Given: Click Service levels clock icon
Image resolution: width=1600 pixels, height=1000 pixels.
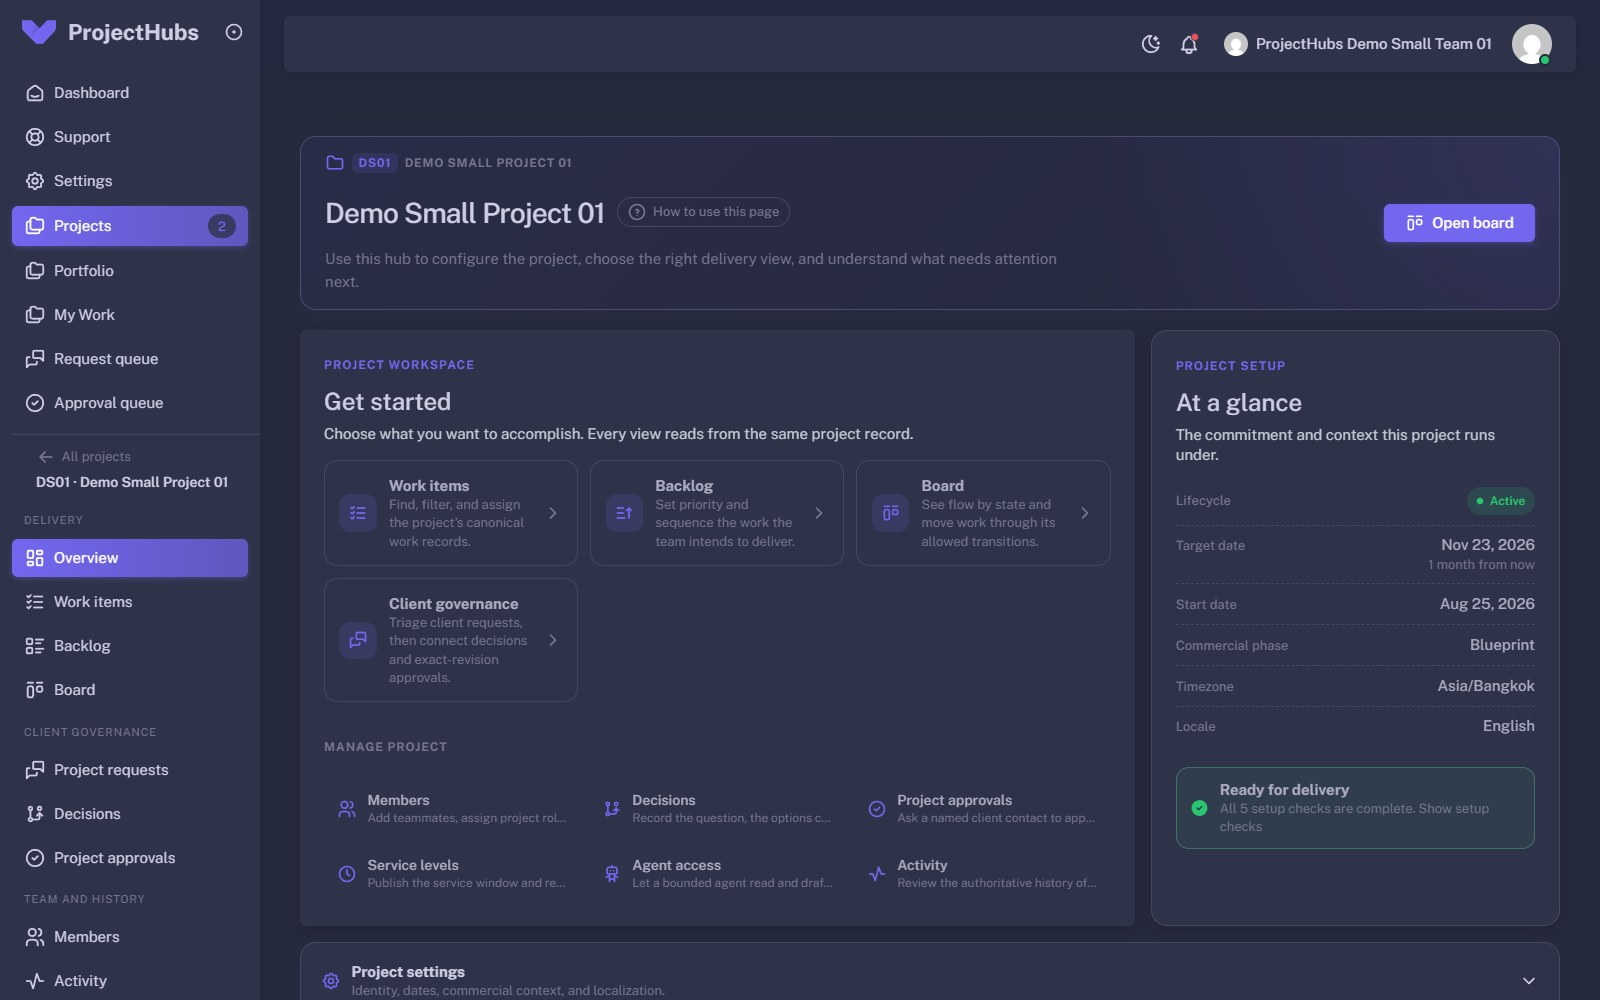Looking at the screenshot, I should (x=347, y=874).
